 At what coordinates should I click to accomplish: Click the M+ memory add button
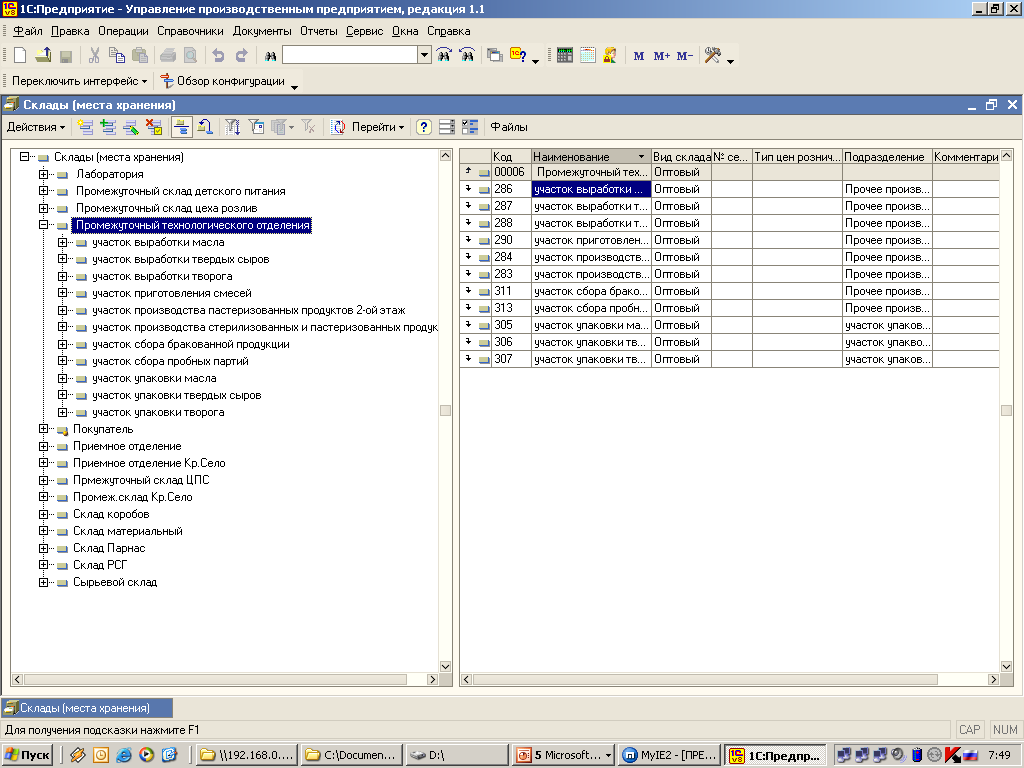tap(662, 56)
